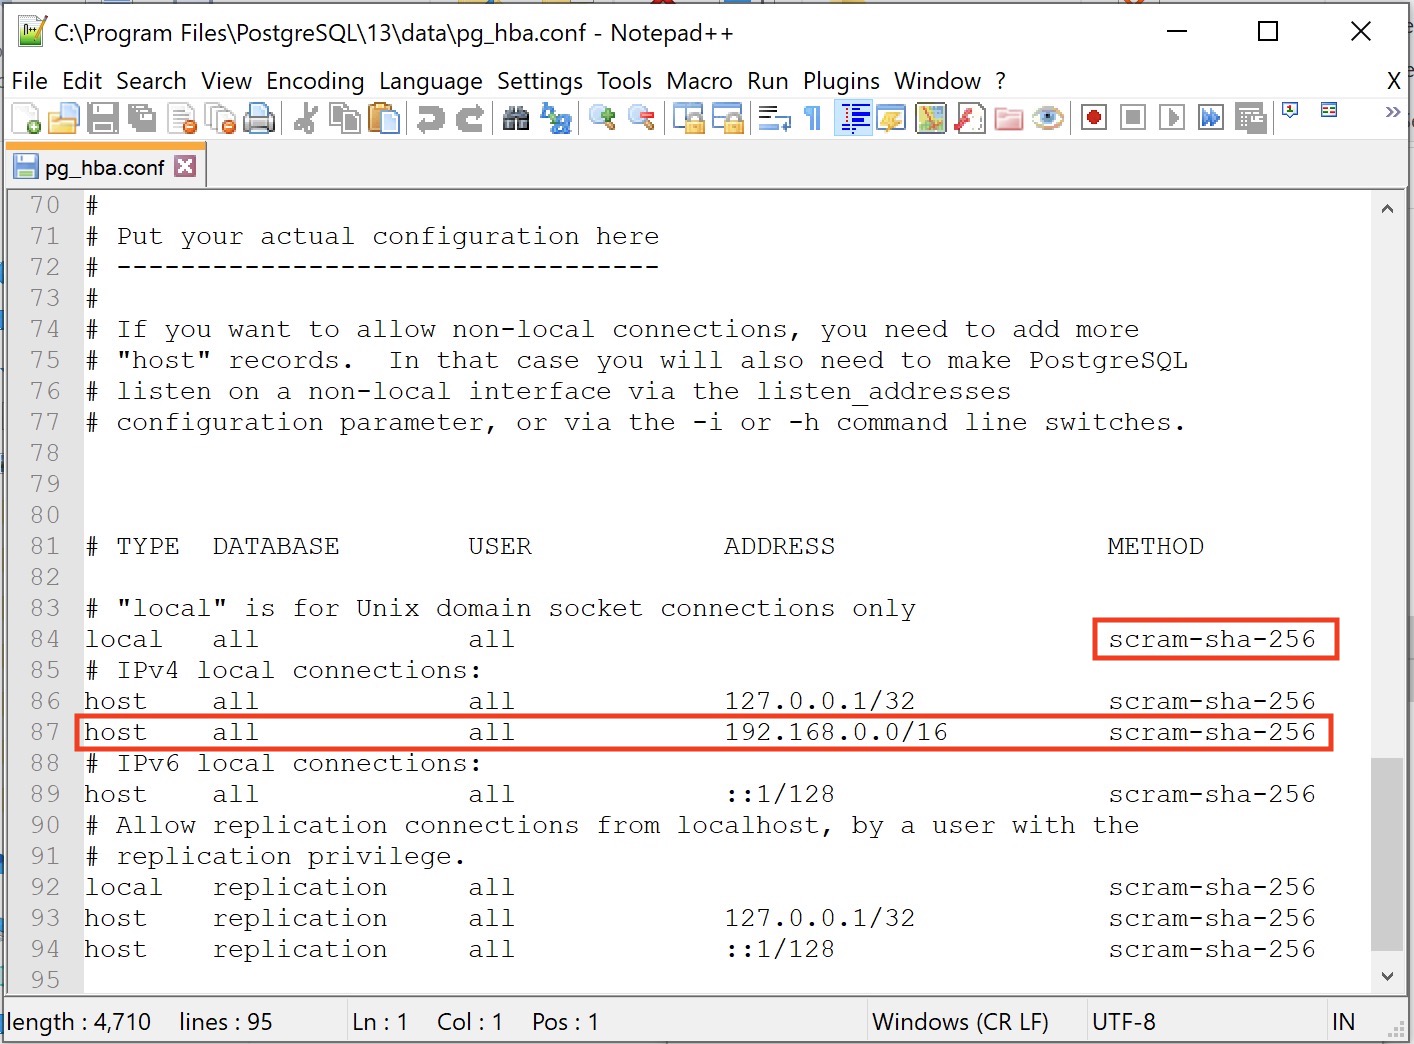Click the scrollbar down arrow
This screenshot has height=1044, width=1414.
(x=1387, y=975)
